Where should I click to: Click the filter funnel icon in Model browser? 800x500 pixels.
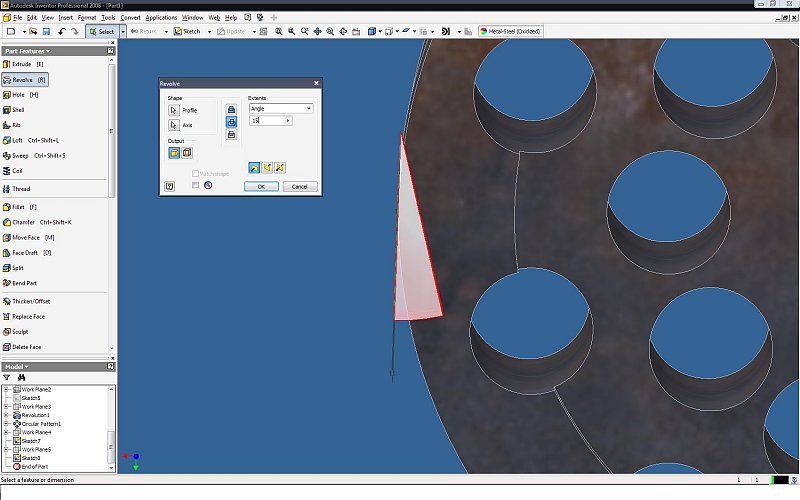coord(7,377)
